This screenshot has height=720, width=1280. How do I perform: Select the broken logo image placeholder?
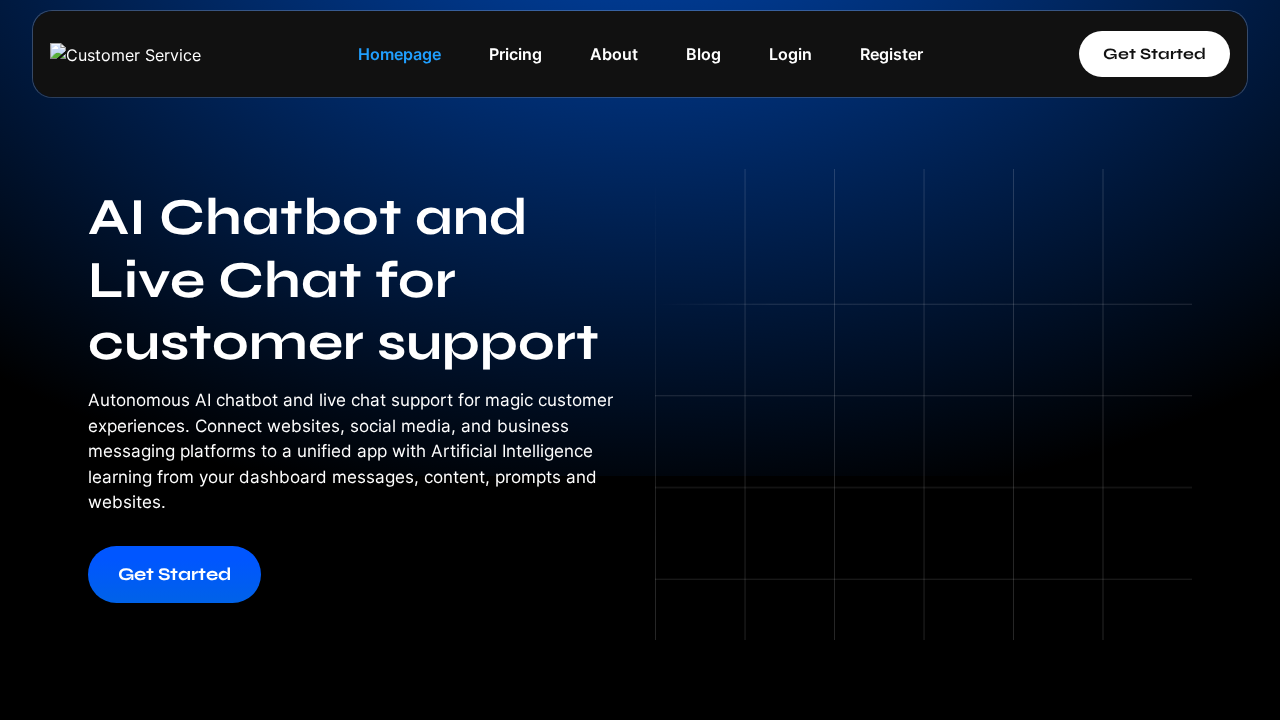(125, 54)
